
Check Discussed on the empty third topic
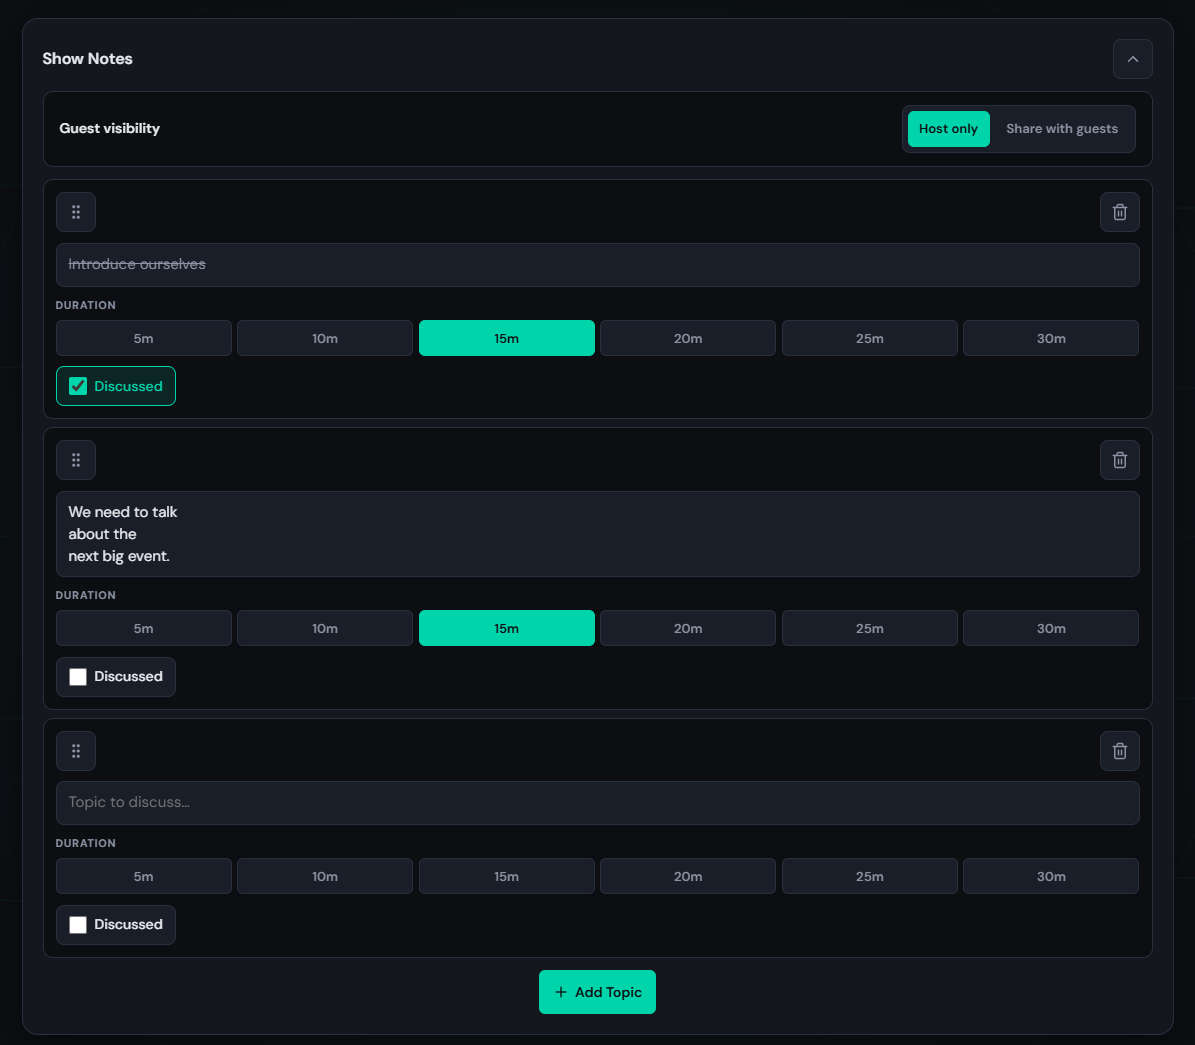tap(116, 925)
